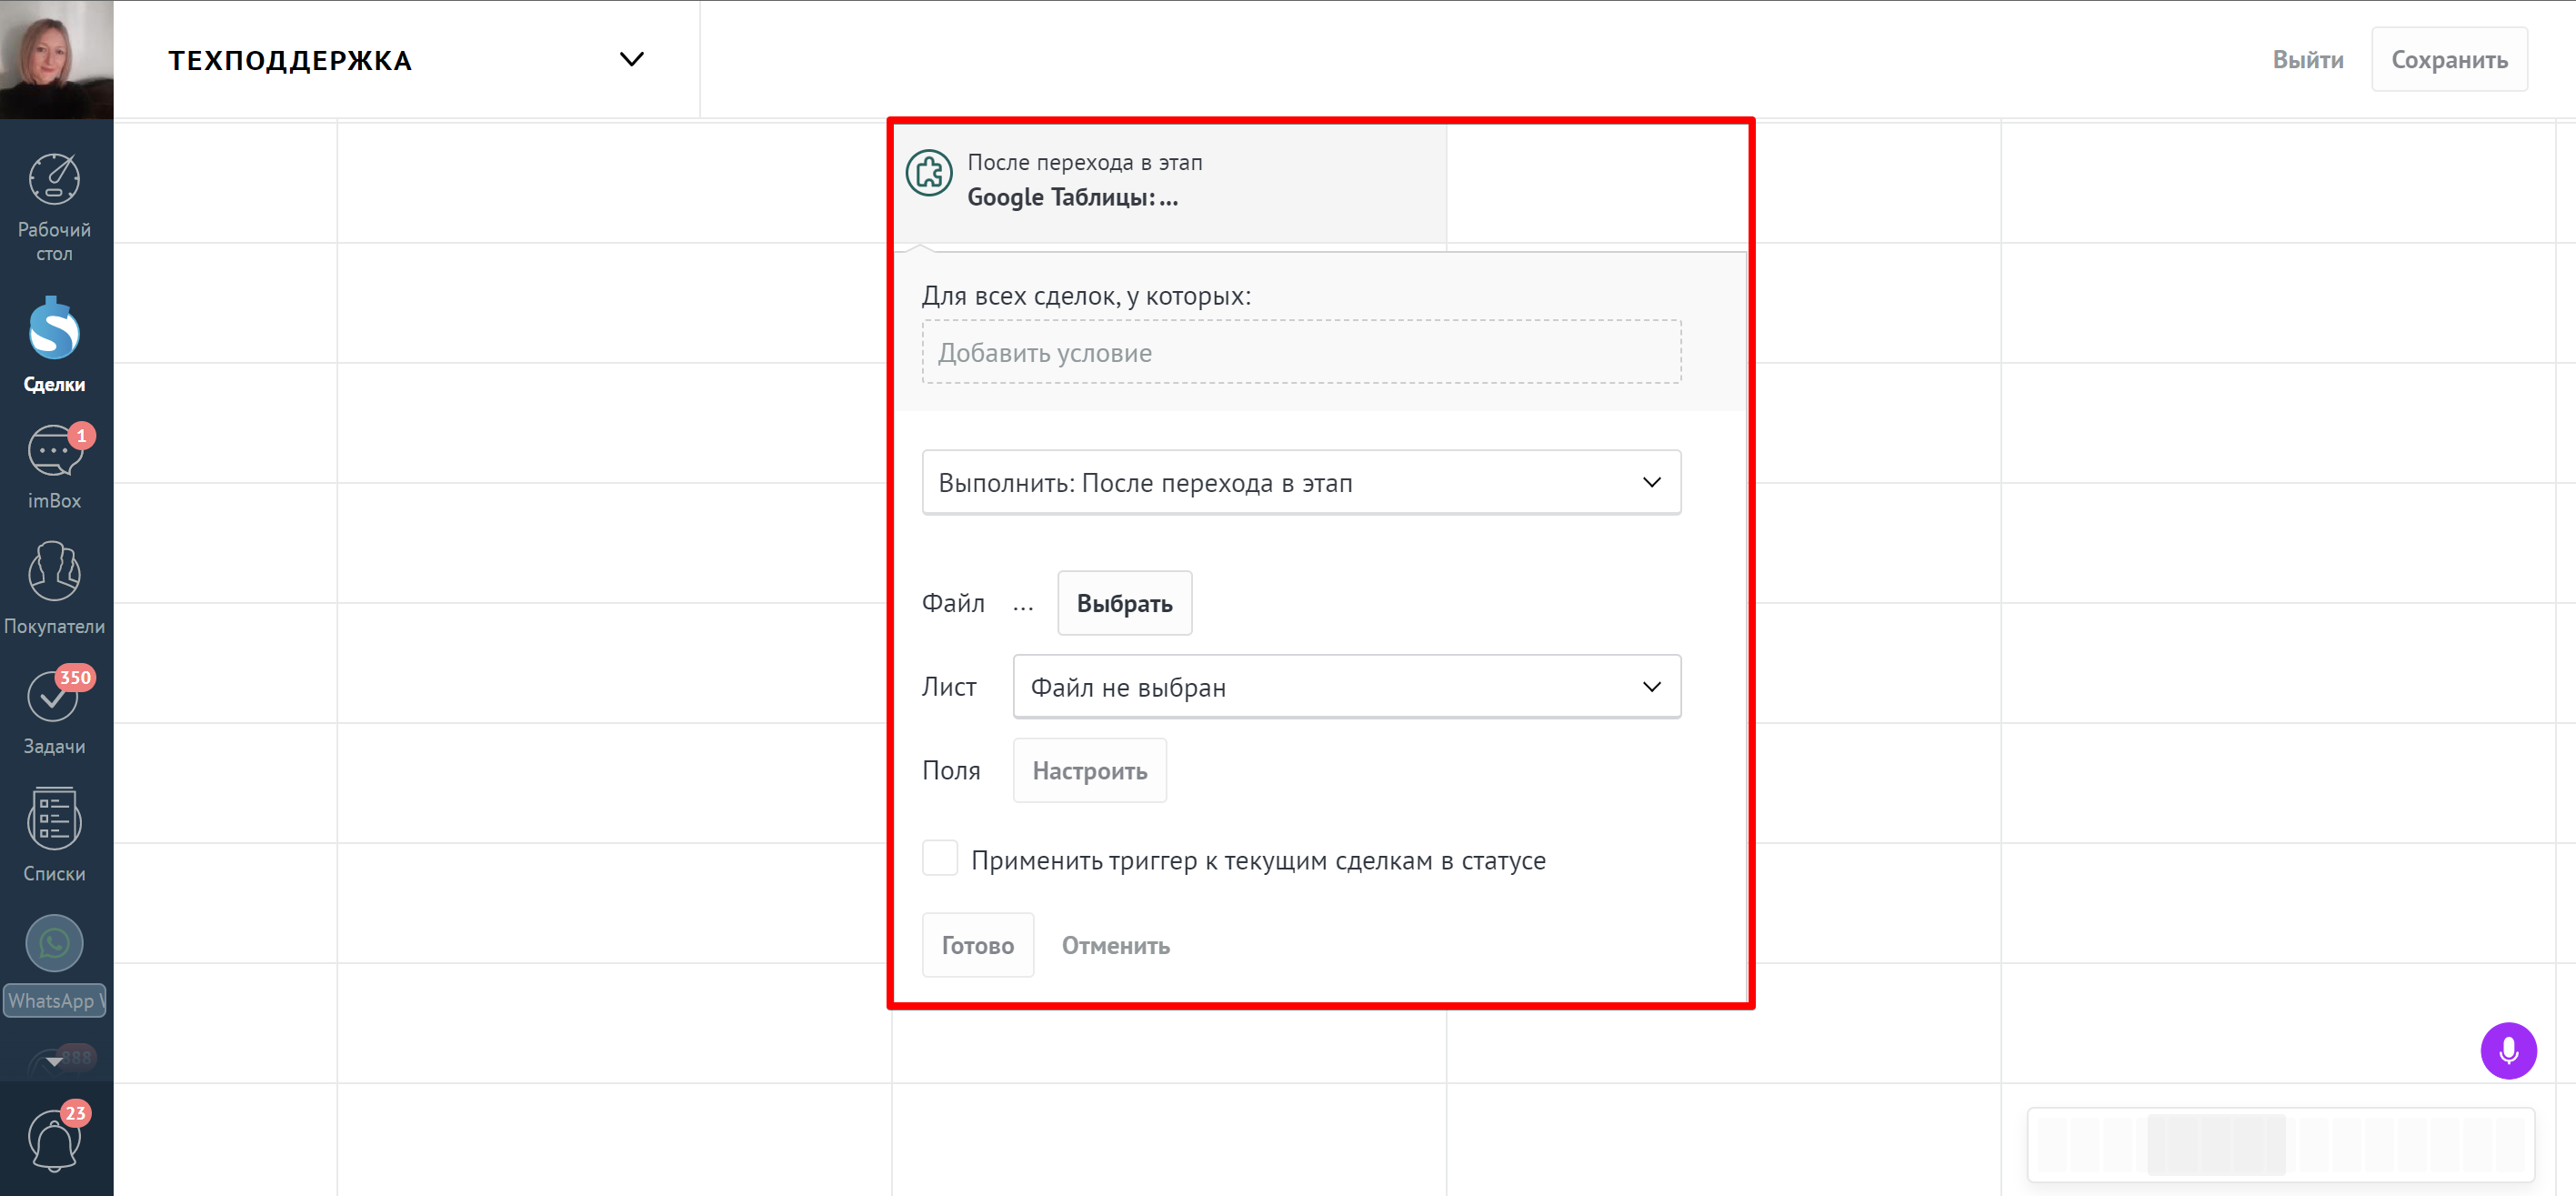
Task: Click the Готово button
Action: [977, 945]
